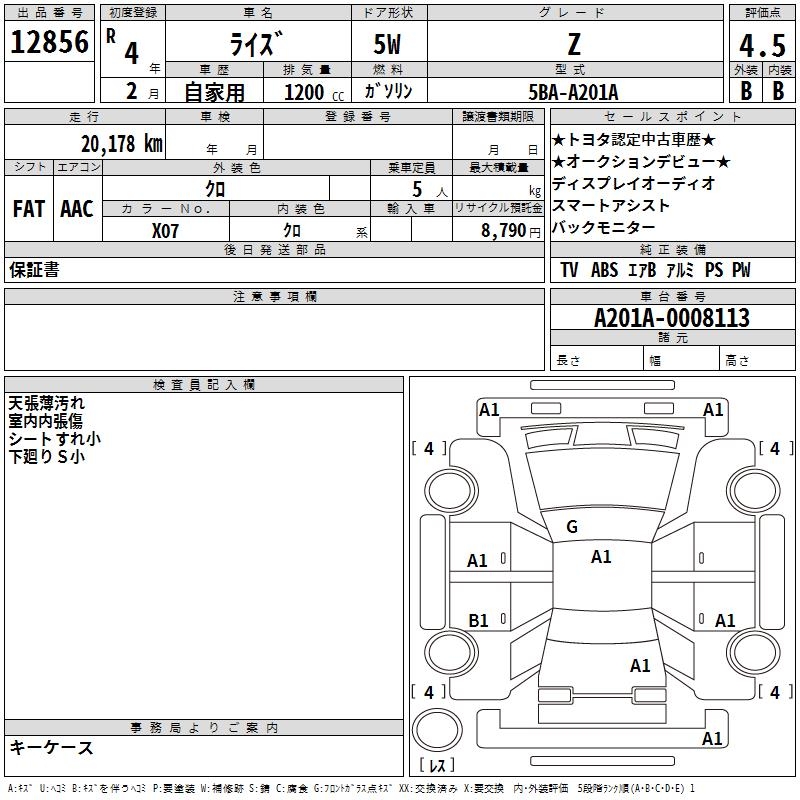
Task: Click the inspector note 天張薄汚れ
Action: [x=46, y=403]
